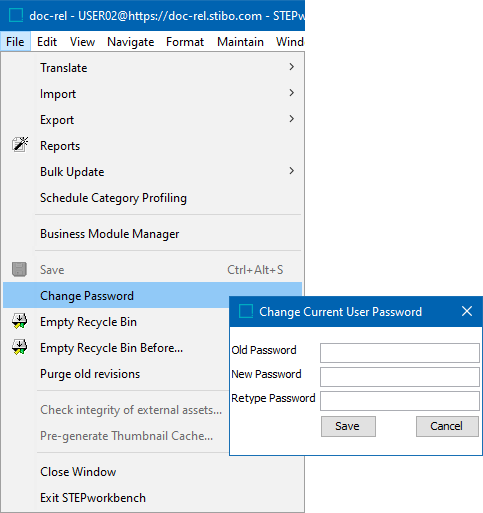Viewport: 483px width, 513px height.
Task: Click the Empty Recycle Bin icon
Action: coord(20,321)
